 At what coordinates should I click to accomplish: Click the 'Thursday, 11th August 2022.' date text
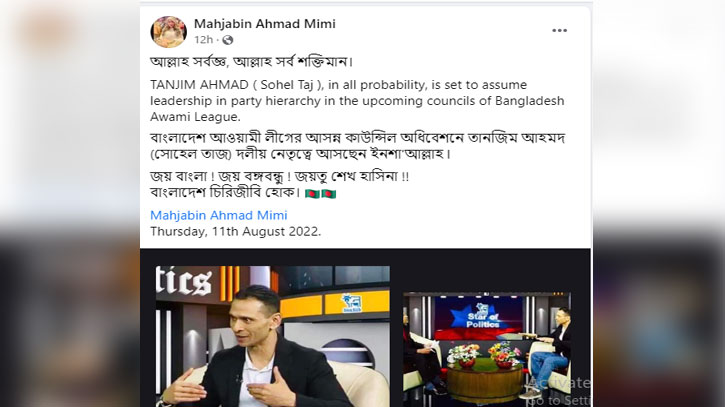pos(235,231)
